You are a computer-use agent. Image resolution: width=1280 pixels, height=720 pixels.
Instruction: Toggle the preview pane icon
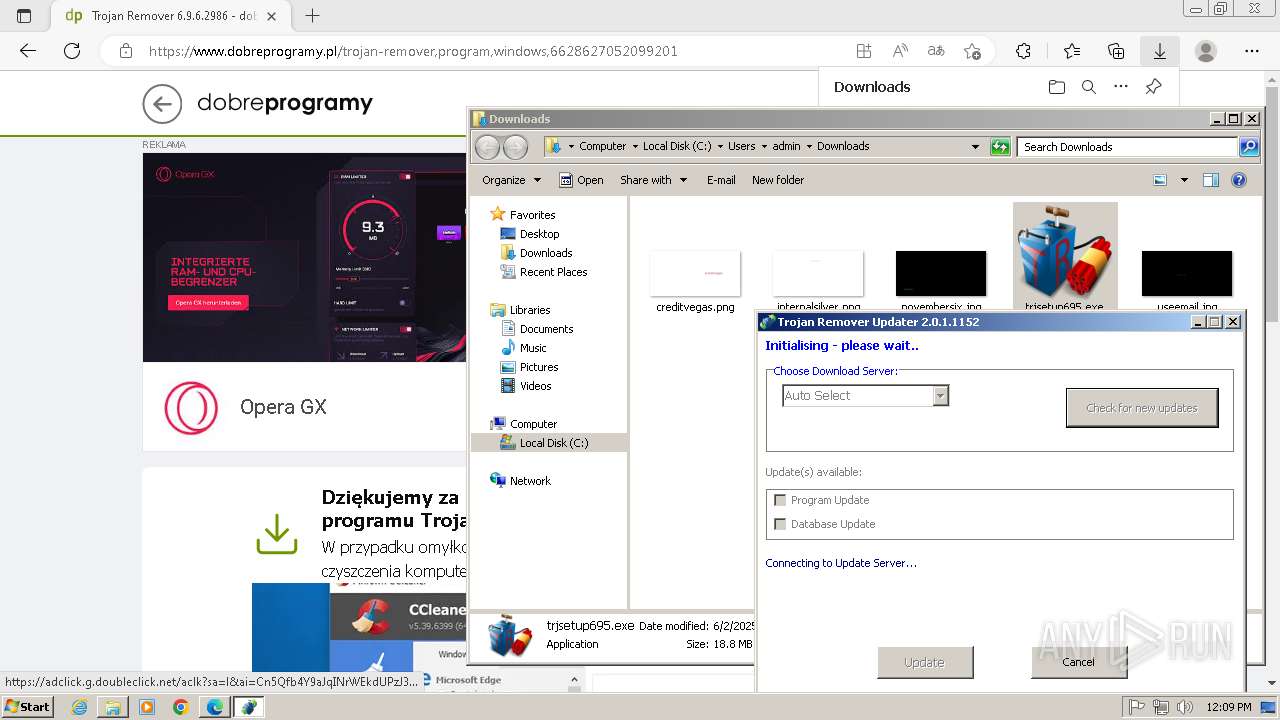pyautogui.click(x=1211, y=180)
